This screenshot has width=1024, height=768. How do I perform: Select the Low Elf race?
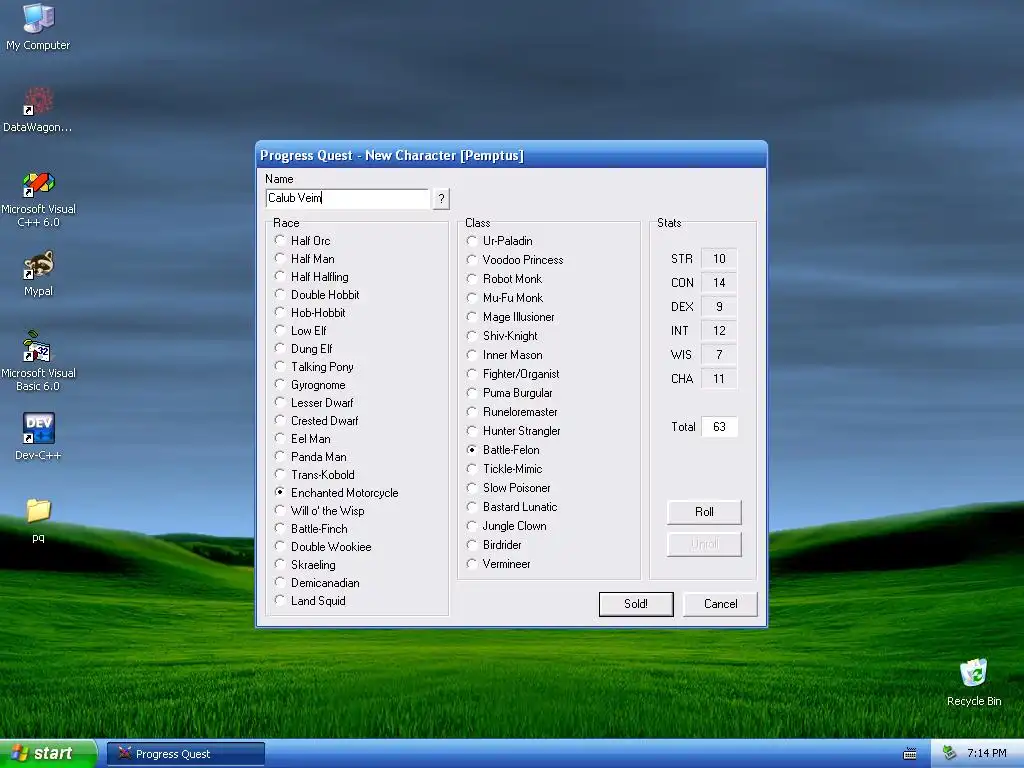pos(301,330)
